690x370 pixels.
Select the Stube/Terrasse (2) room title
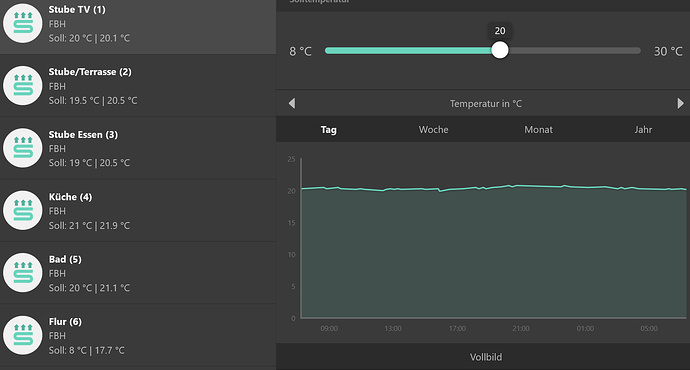[x=90, y=72]
